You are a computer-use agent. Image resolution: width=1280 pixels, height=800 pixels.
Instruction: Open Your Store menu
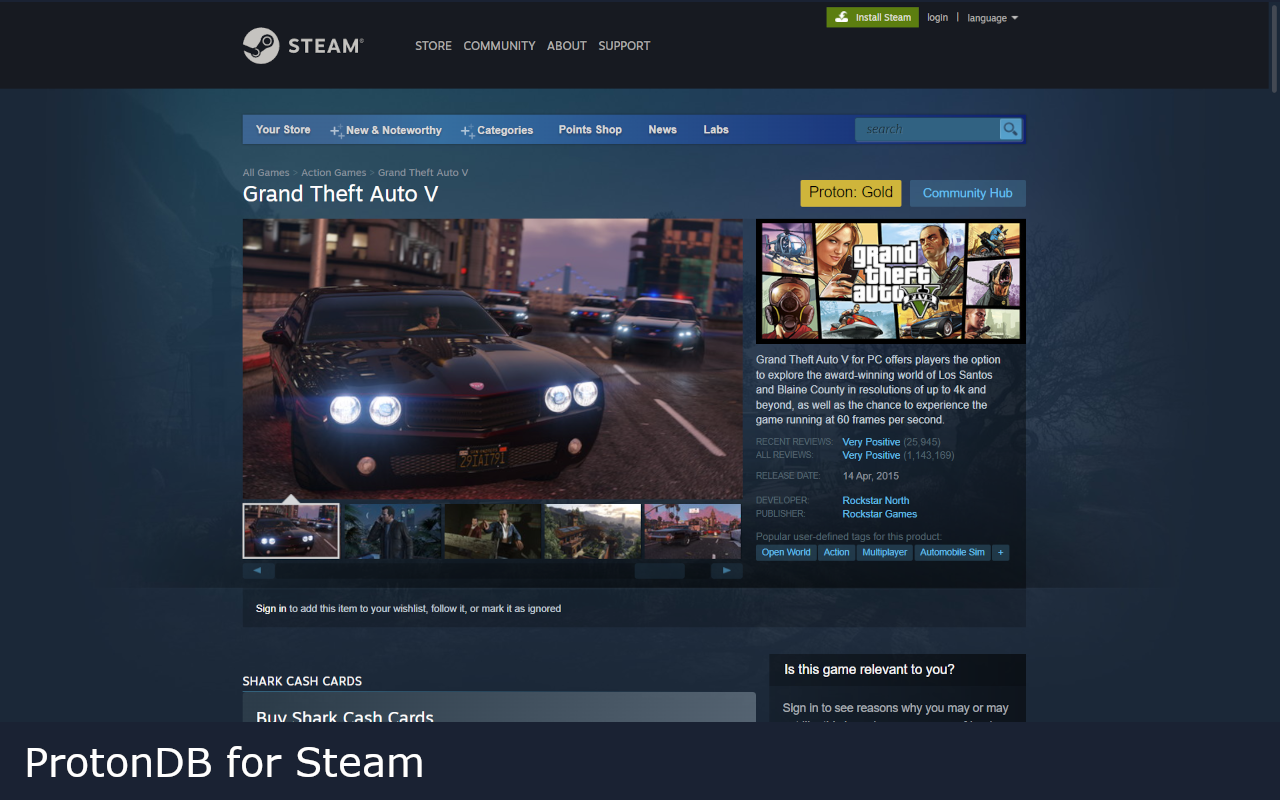coord(283,130)
